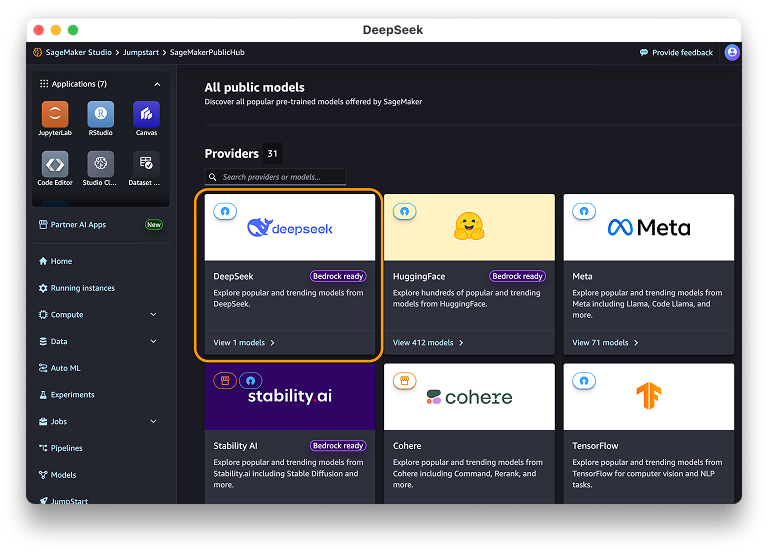Click SageMaker Studio breadcrumb link

[x=78, y=52]
